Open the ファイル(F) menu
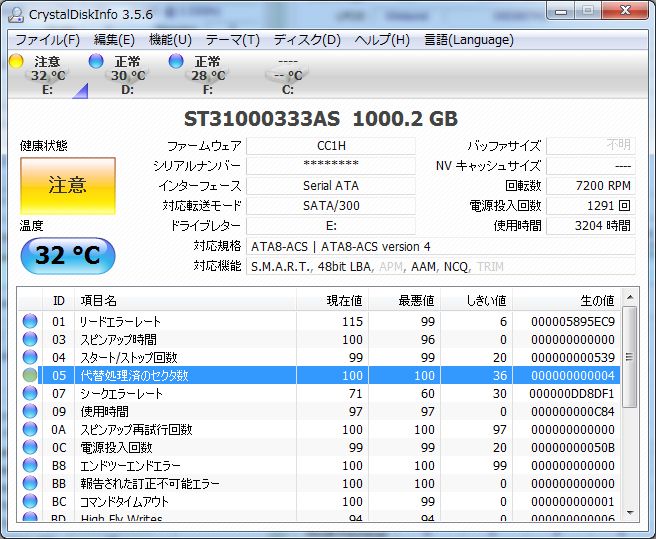 point(47,40)
